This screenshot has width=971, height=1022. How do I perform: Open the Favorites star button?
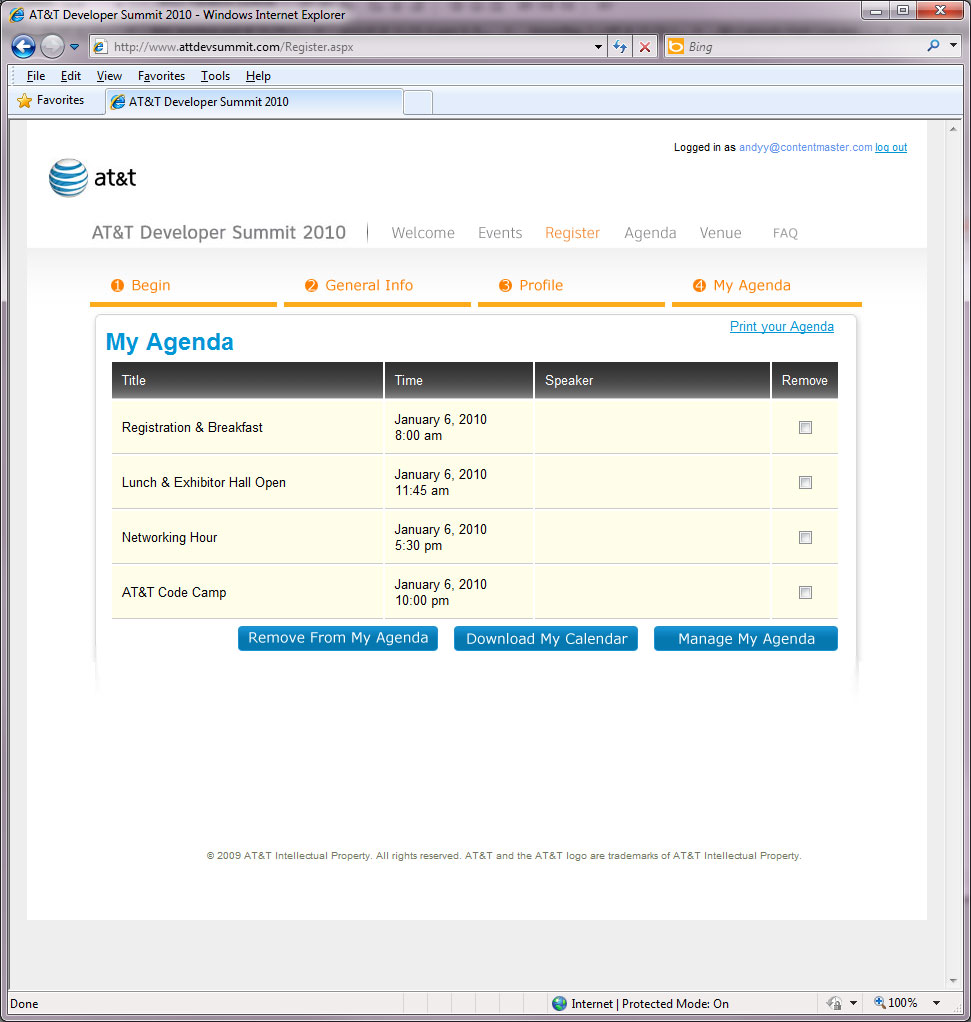tap(51, 100)
